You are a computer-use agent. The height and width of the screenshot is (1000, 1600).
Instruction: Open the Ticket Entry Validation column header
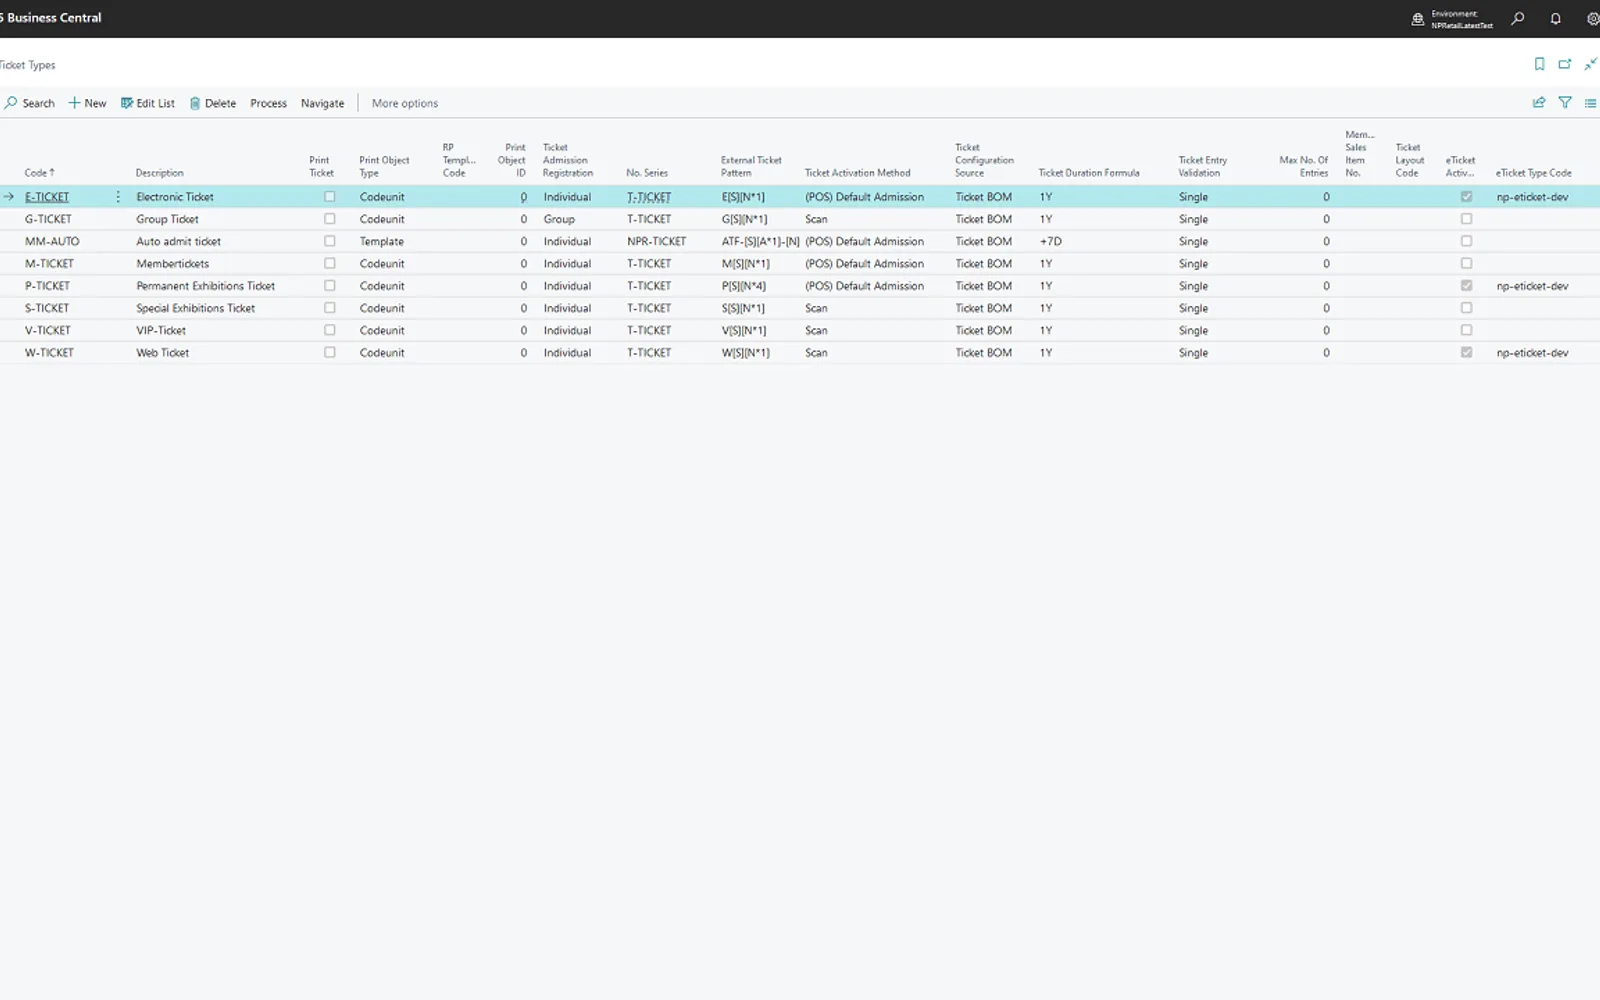point(1202,166)
